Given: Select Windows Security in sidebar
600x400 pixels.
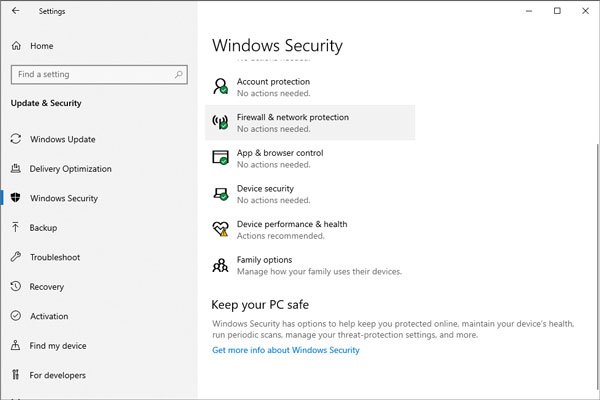Looking at the screenshot, I should 99,198.
